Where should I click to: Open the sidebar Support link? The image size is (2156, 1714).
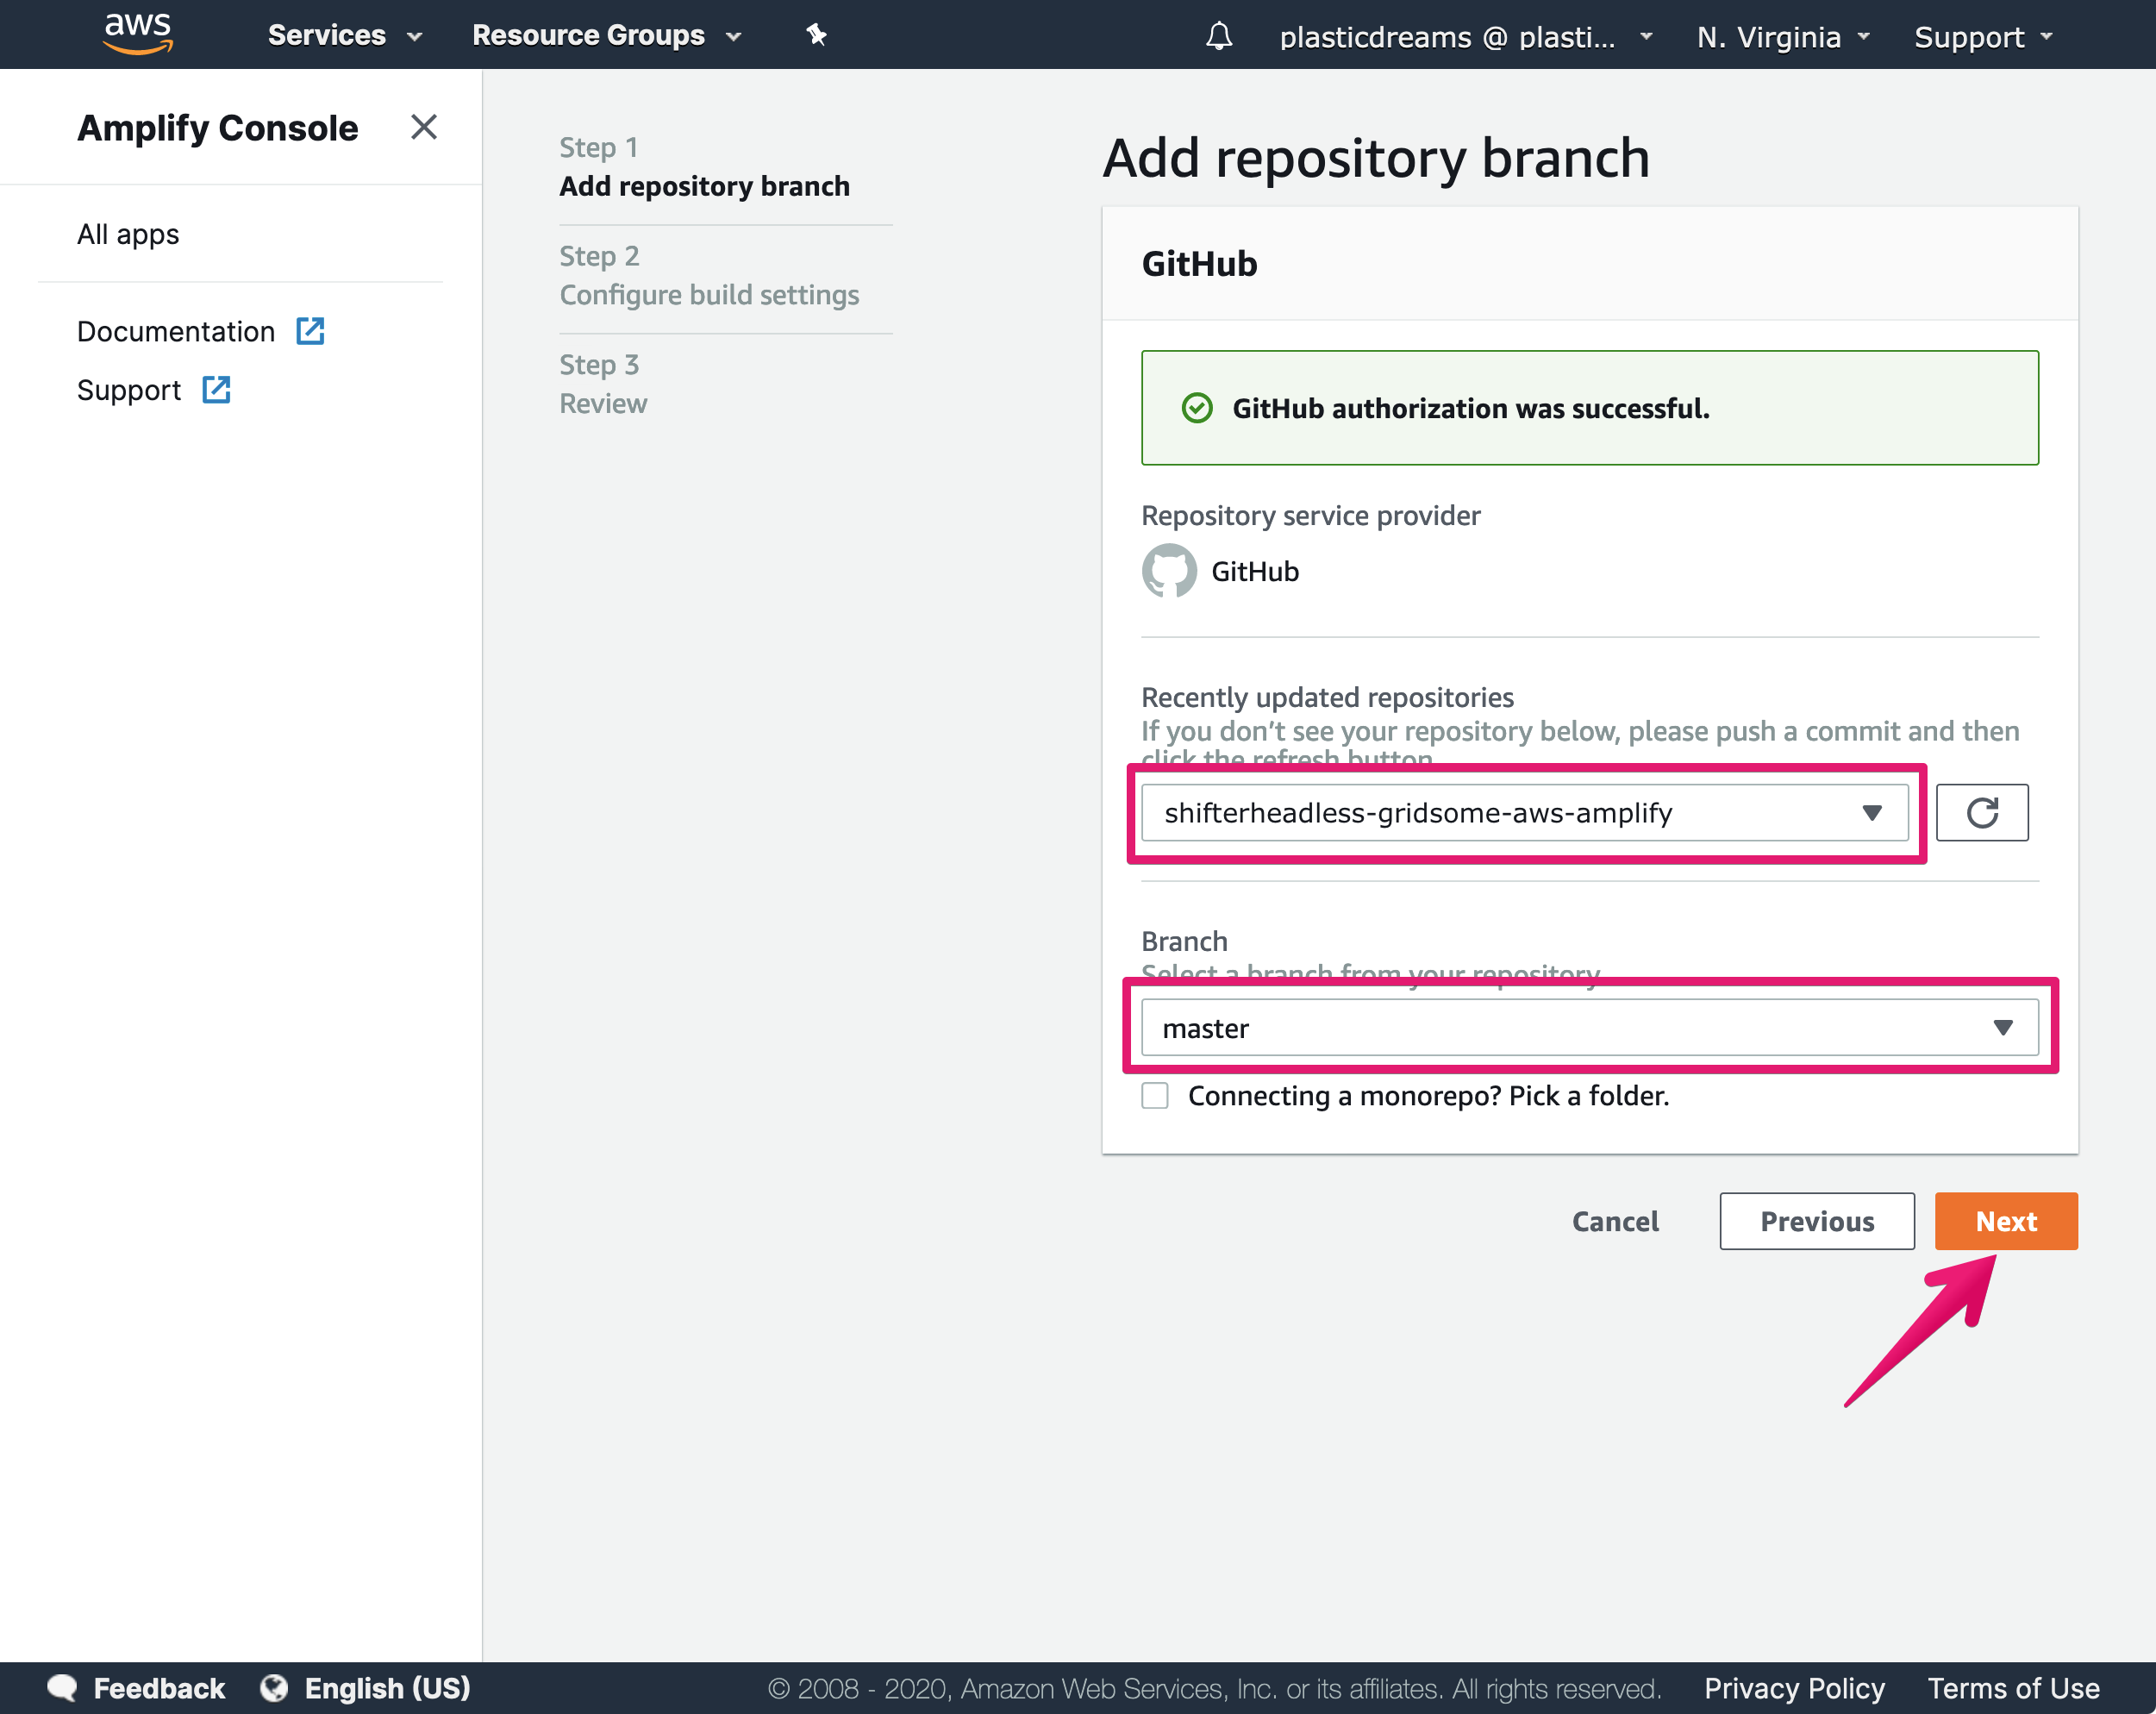[129, 390]
